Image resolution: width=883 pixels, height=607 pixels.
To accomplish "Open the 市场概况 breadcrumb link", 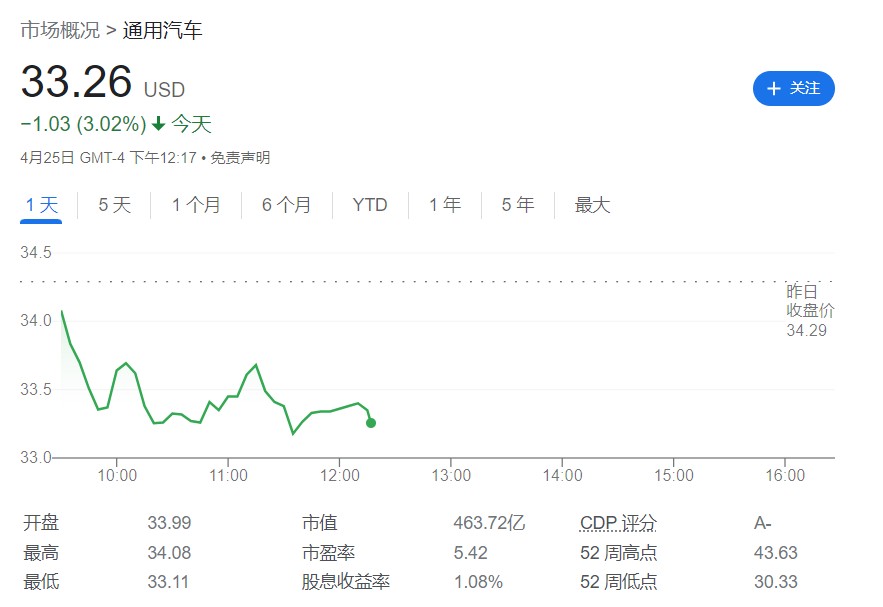I will [60, 30].
